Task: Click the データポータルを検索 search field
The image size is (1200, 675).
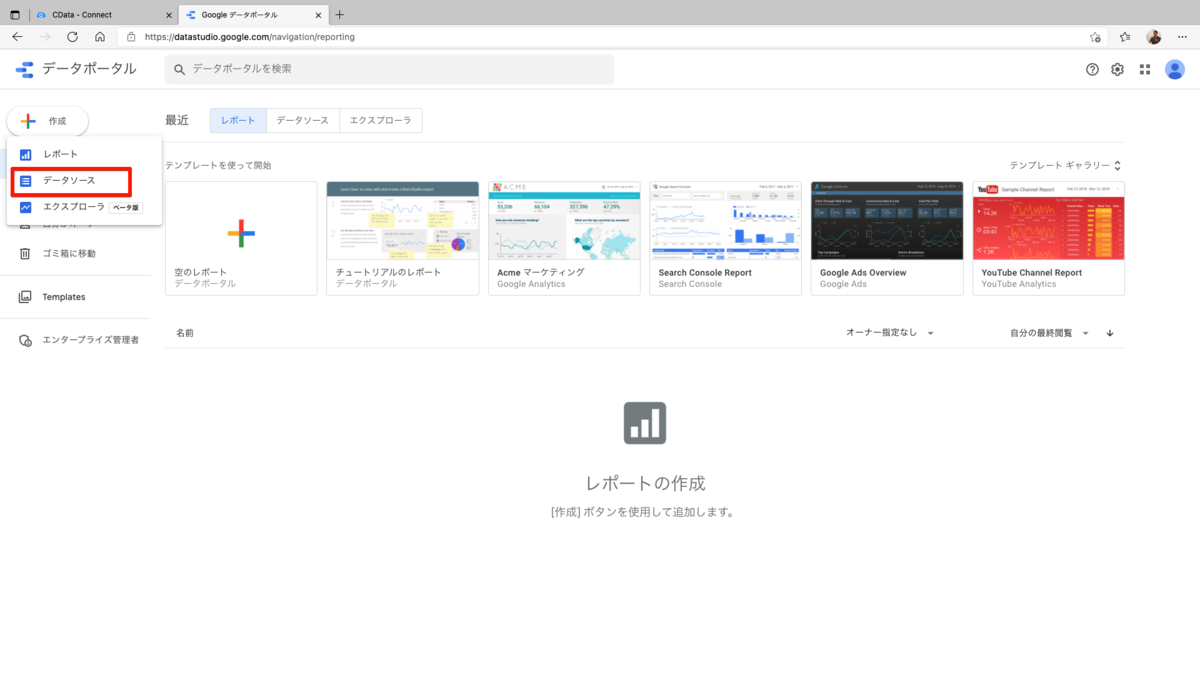Action: point(389,69)
